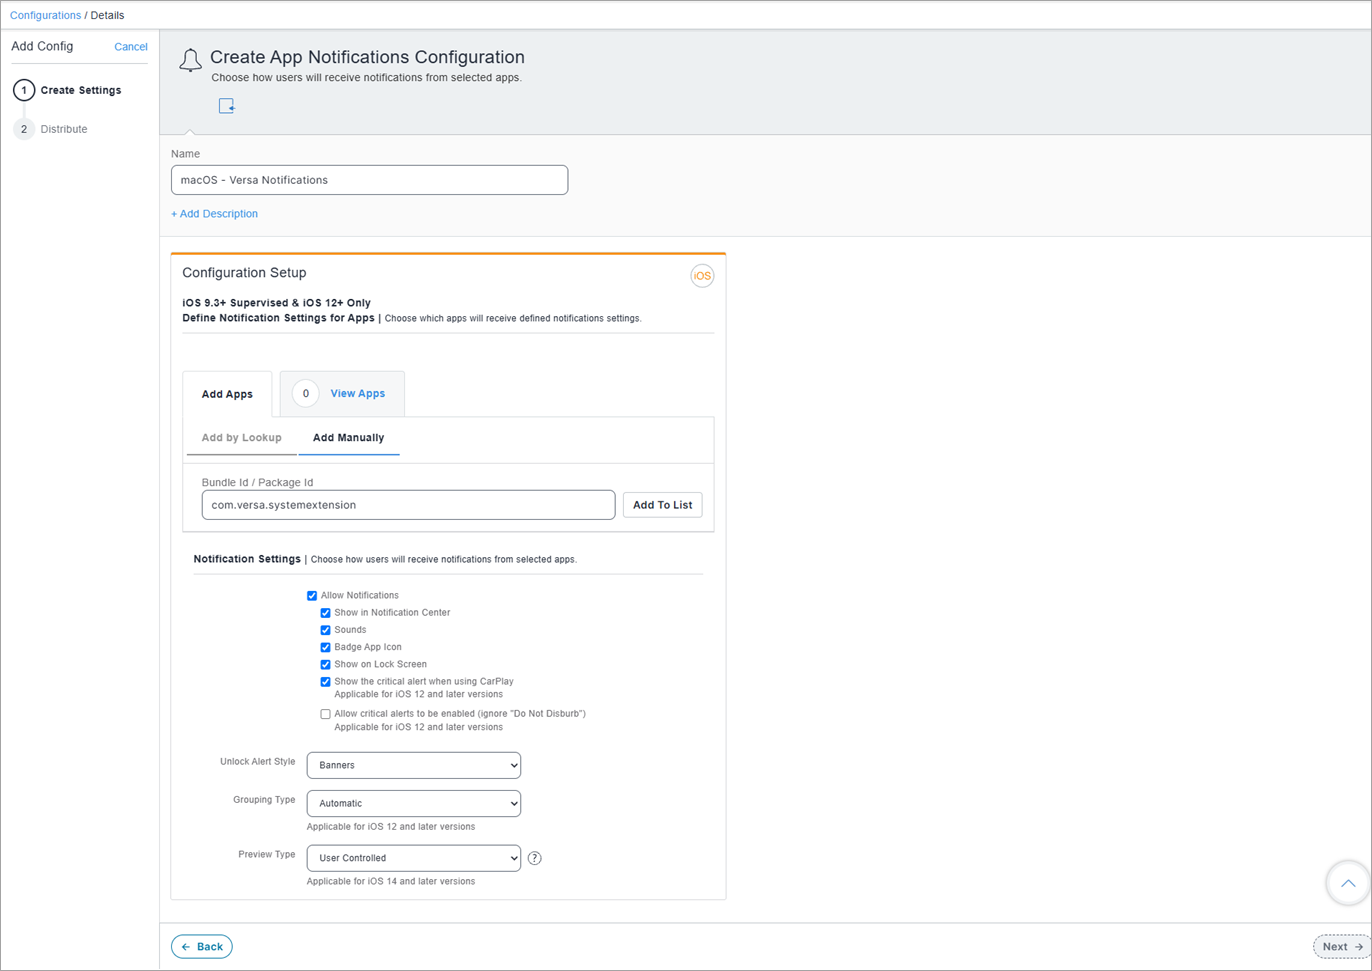Click the step 1 circle icon

point(24,90)
